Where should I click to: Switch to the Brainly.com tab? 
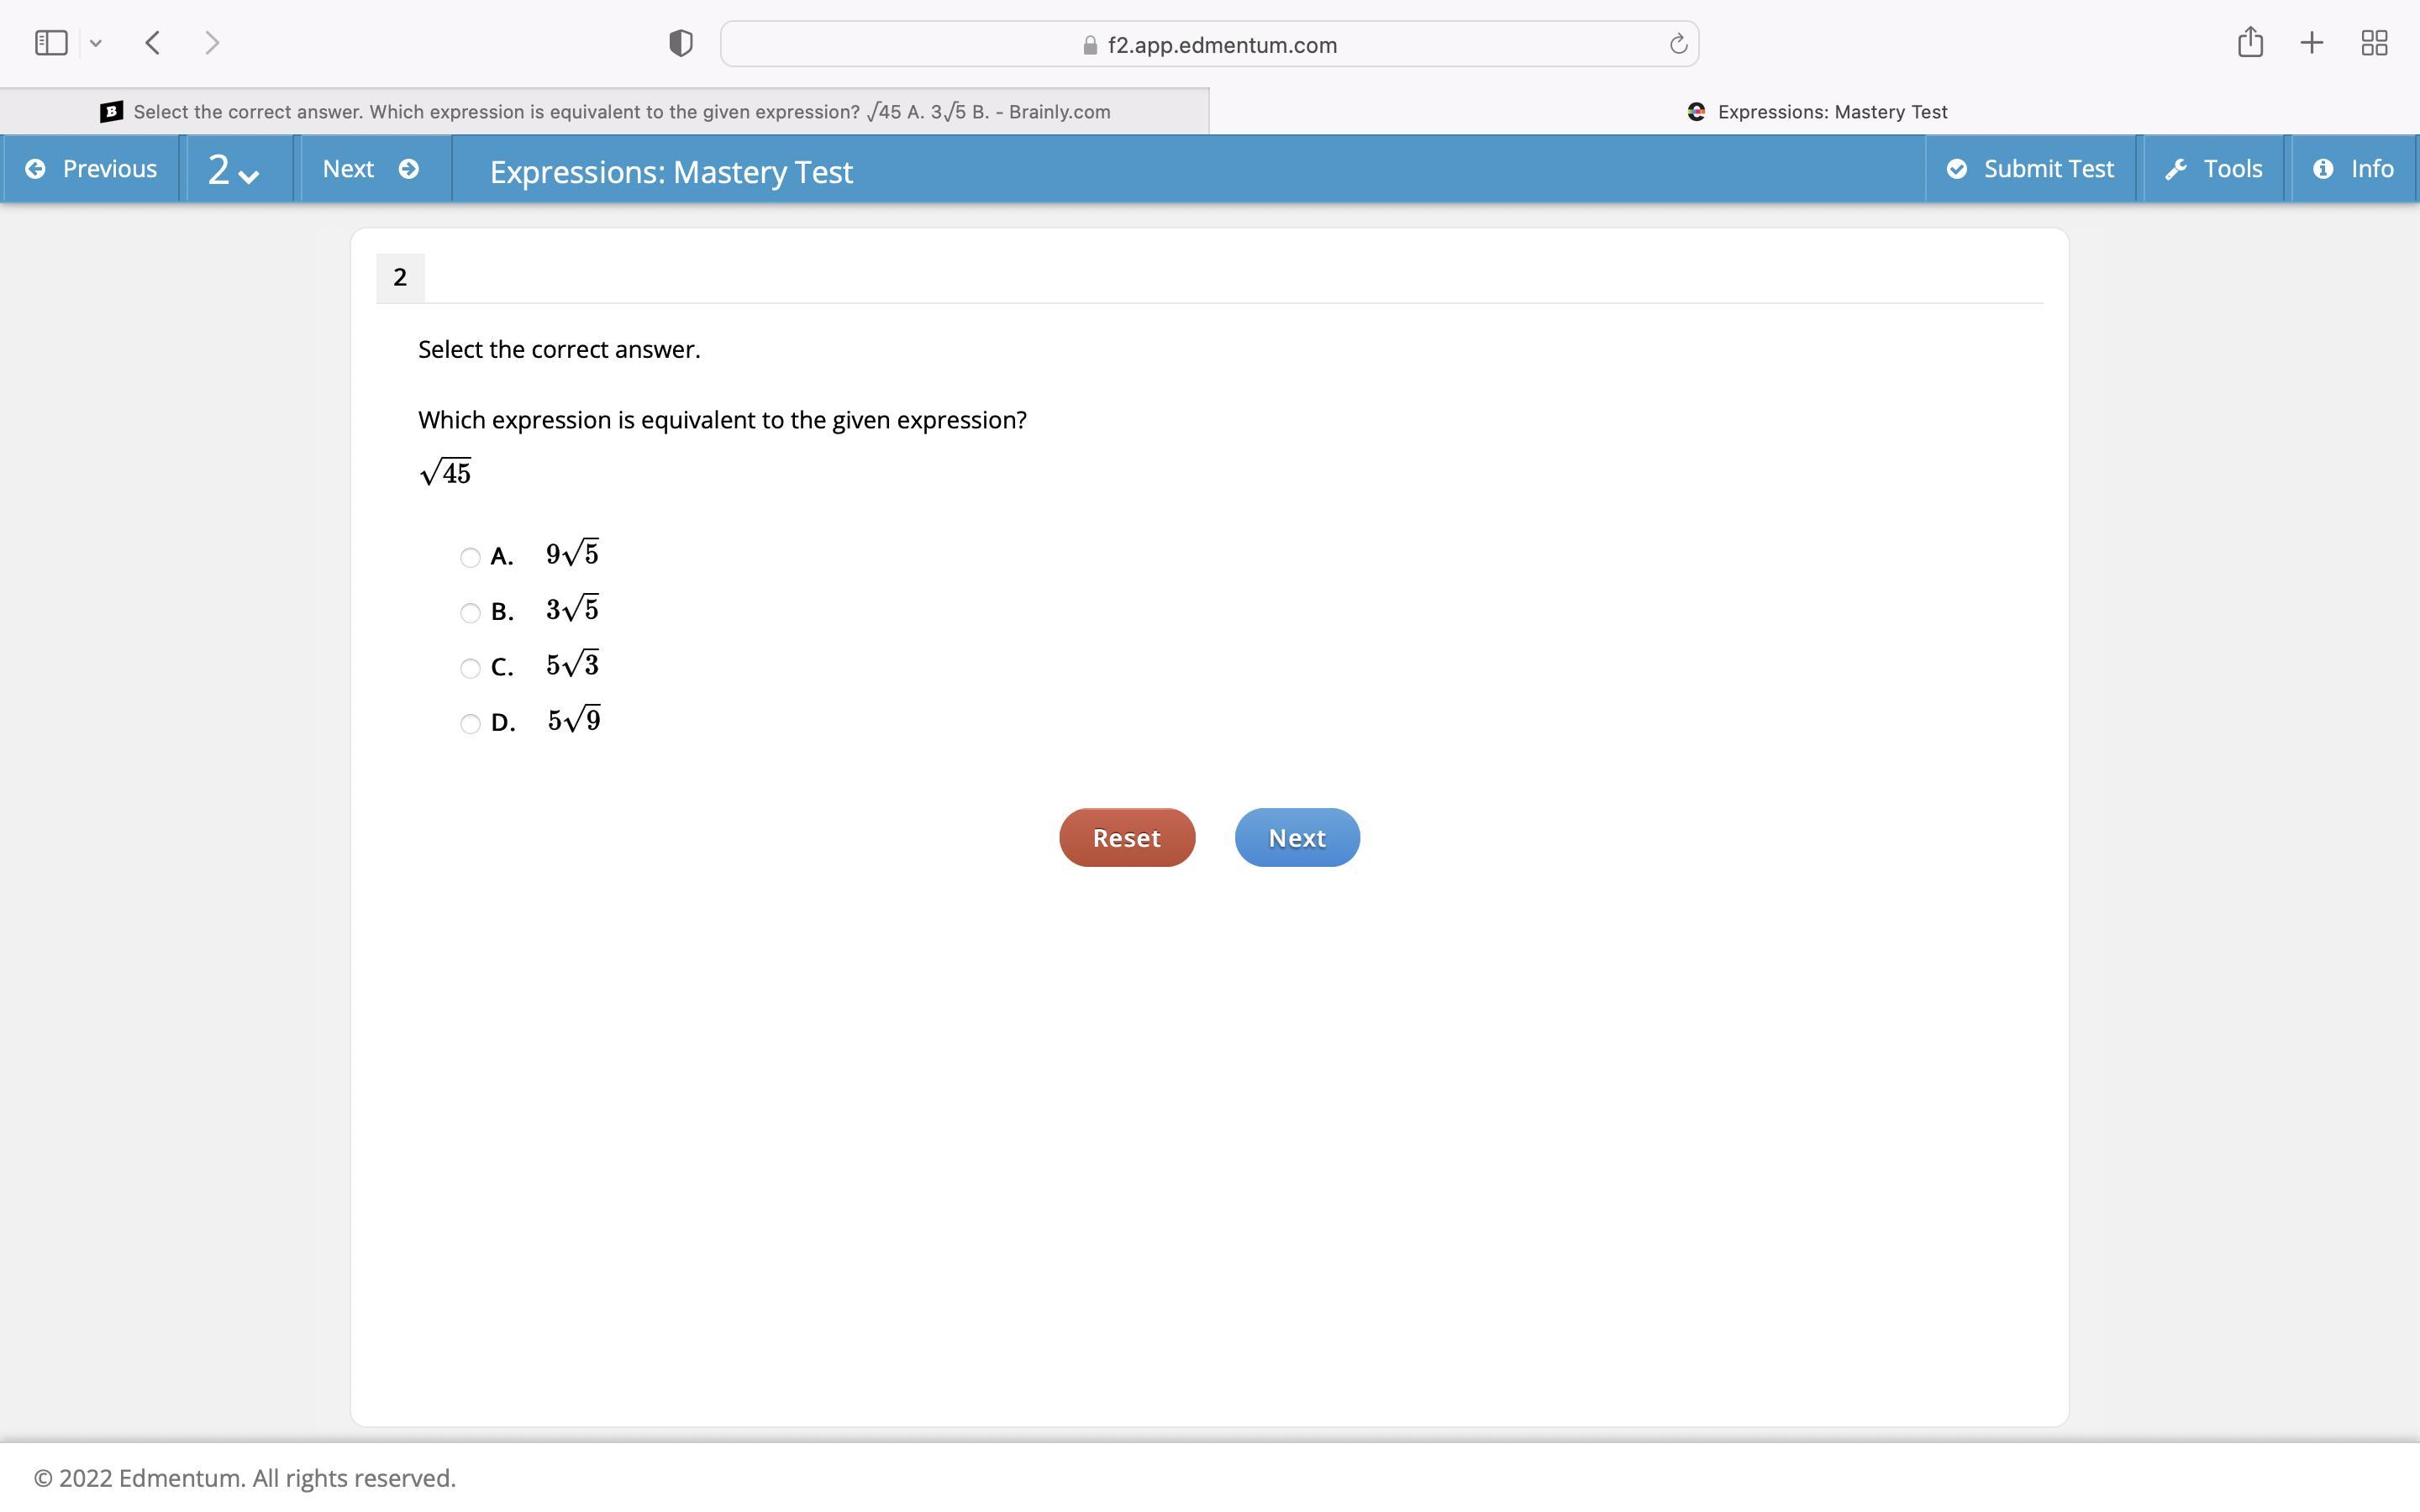[604, 112]
